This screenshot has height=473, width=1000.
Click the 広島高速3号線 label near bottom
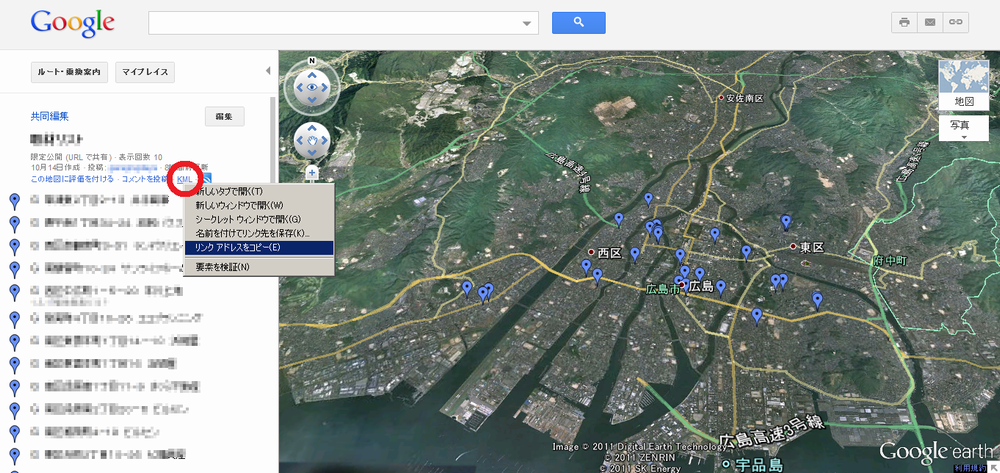772,433
